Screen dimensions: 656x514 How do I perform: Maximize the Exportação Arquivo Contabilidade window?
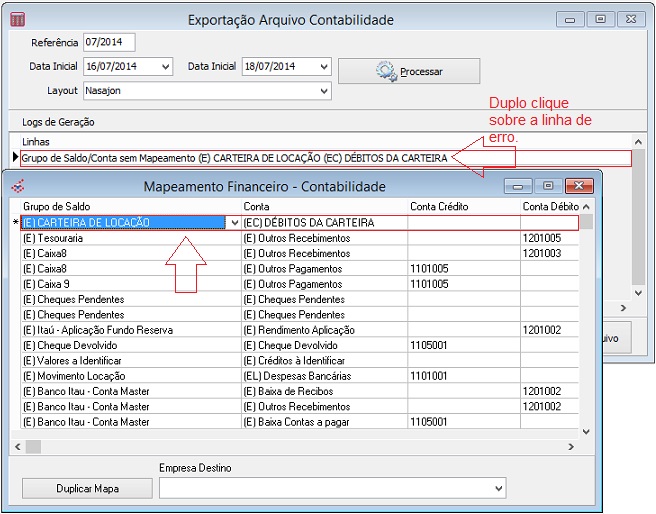coord(600,19)
